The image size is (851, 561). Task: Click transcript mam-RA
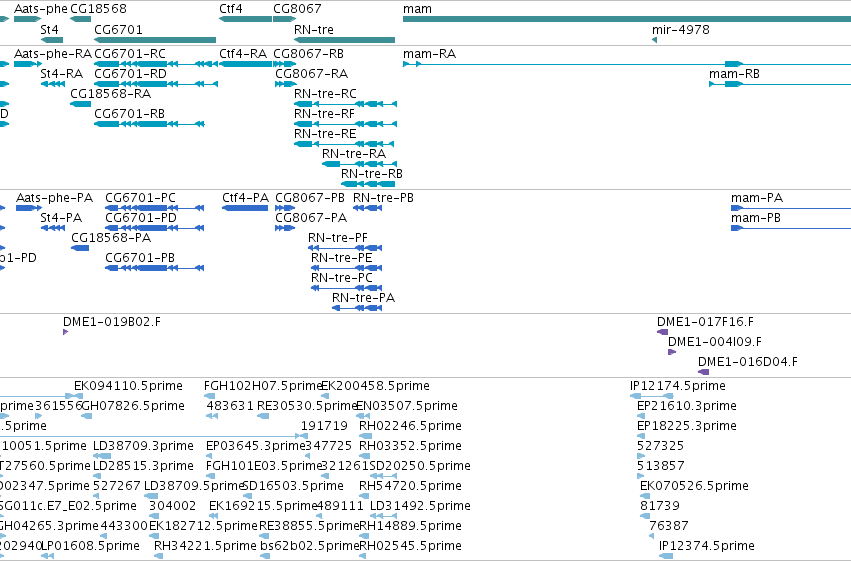(627, 64)
